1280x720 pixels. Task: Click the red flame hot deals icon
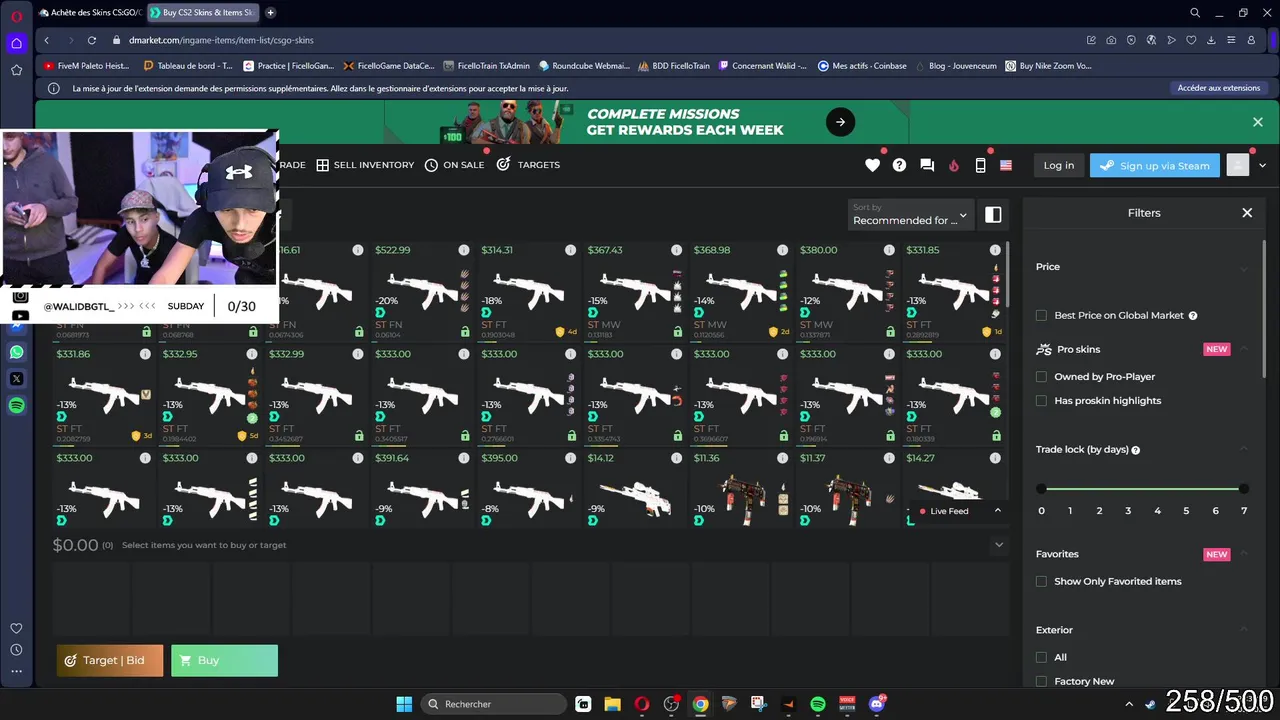click(x=954, y=165)
